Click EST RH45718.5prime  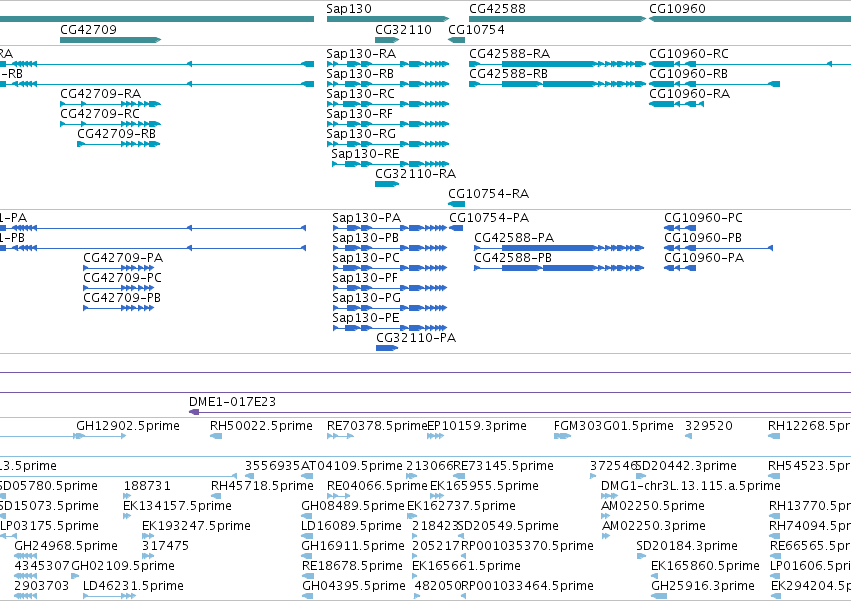(x=262, y=486)
